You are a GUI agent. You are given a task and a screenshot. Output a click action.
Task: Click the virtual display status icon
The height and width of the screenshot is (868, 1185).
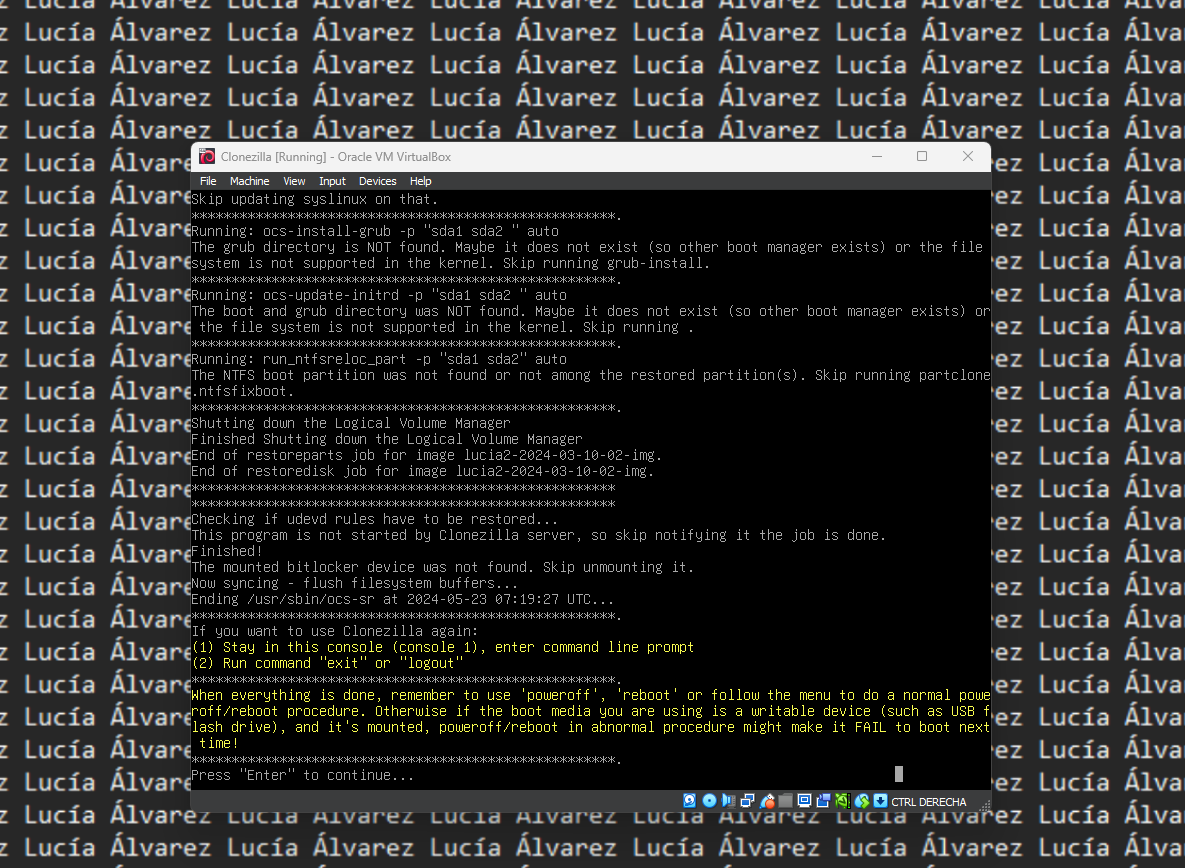tap(804, 801)
